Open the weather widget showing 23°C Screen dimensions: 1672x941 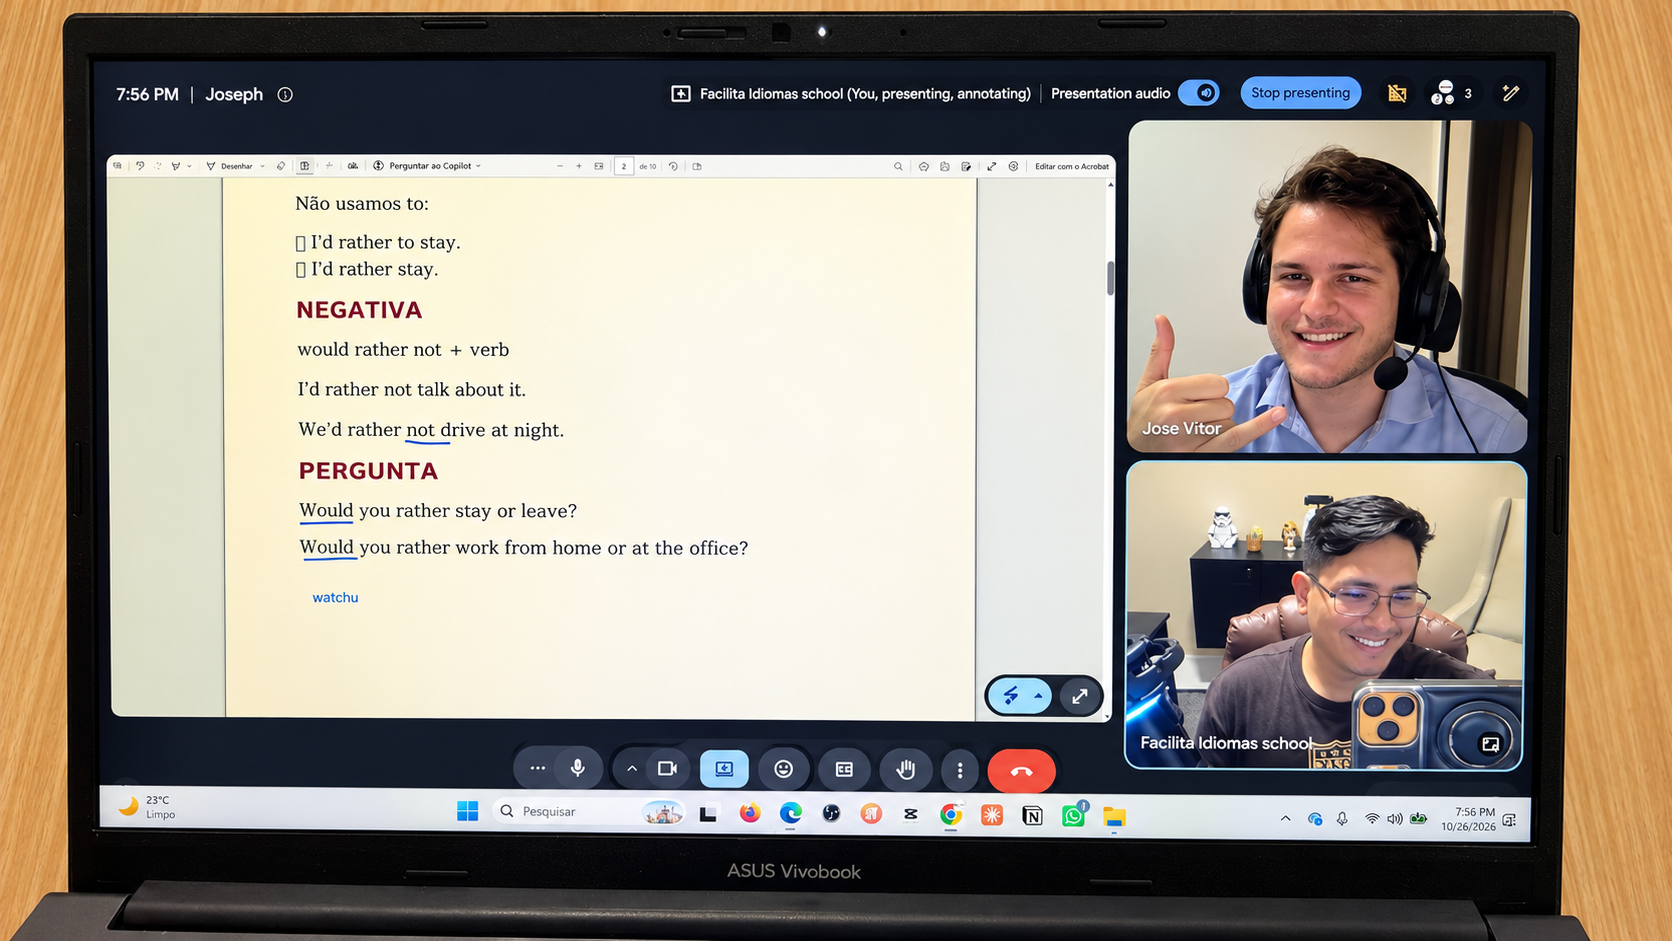tap(147, 806)
